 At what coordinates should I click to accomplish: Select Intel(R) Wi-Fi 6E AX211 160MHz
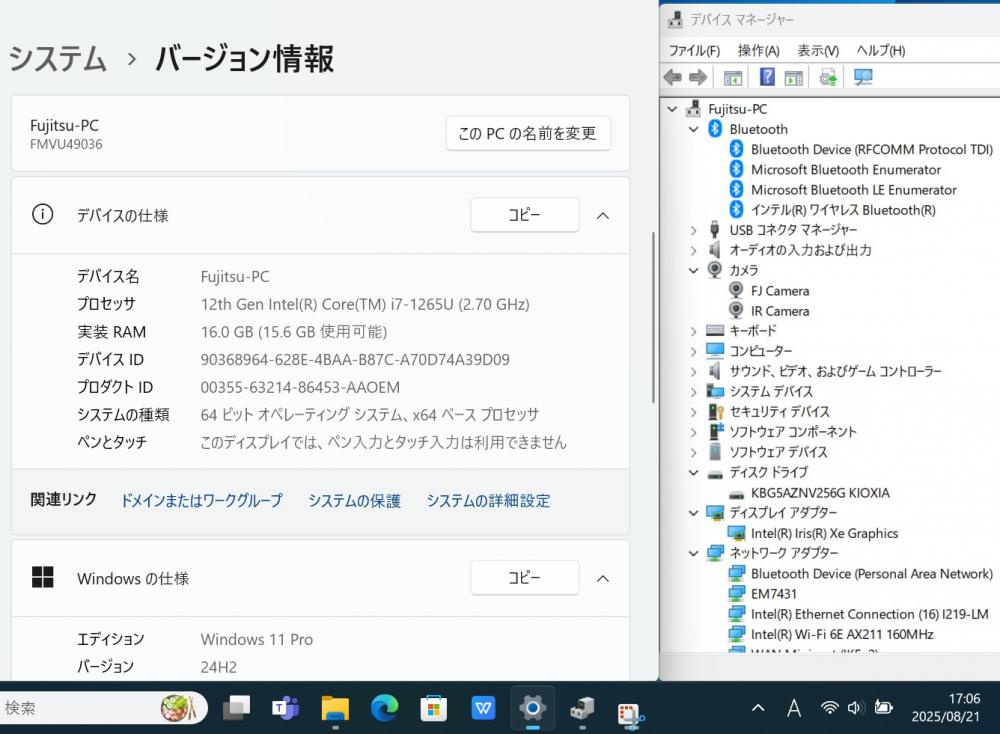tap(842, 635)
